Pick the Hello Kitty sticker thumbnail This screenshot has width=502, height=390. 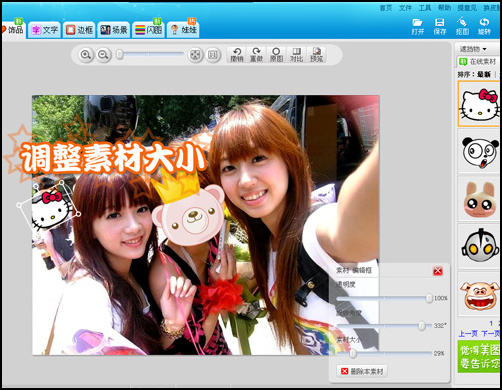pyautogui.click(x=479, y=104)
